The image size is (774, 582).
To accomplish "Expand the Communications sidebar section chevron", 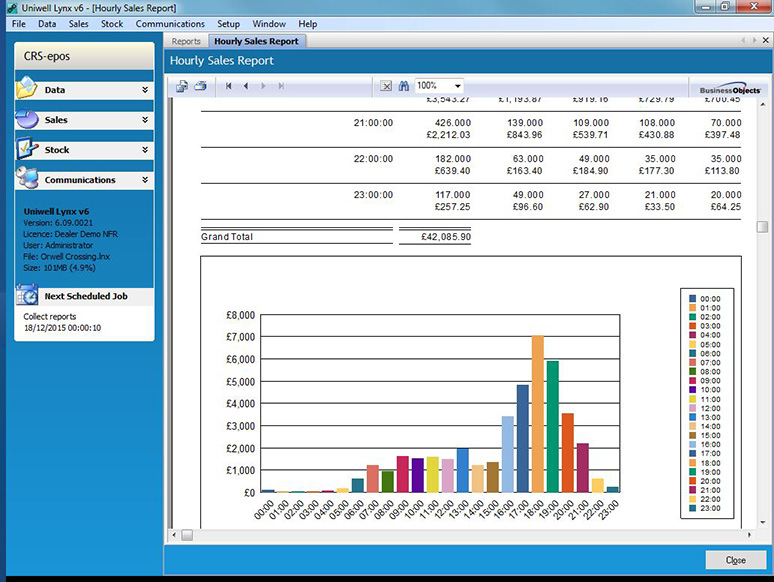I will click(145, 180).
